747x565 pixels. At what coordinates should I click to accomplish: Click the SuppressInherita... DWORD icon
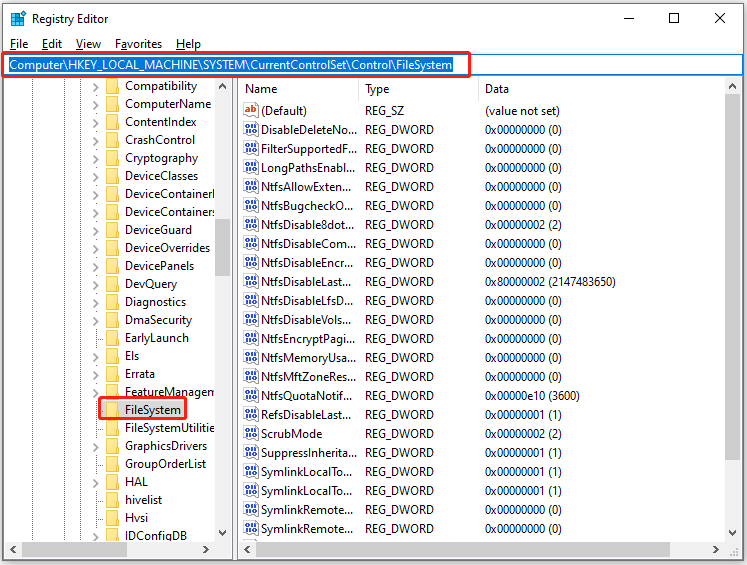coord(251,453)
